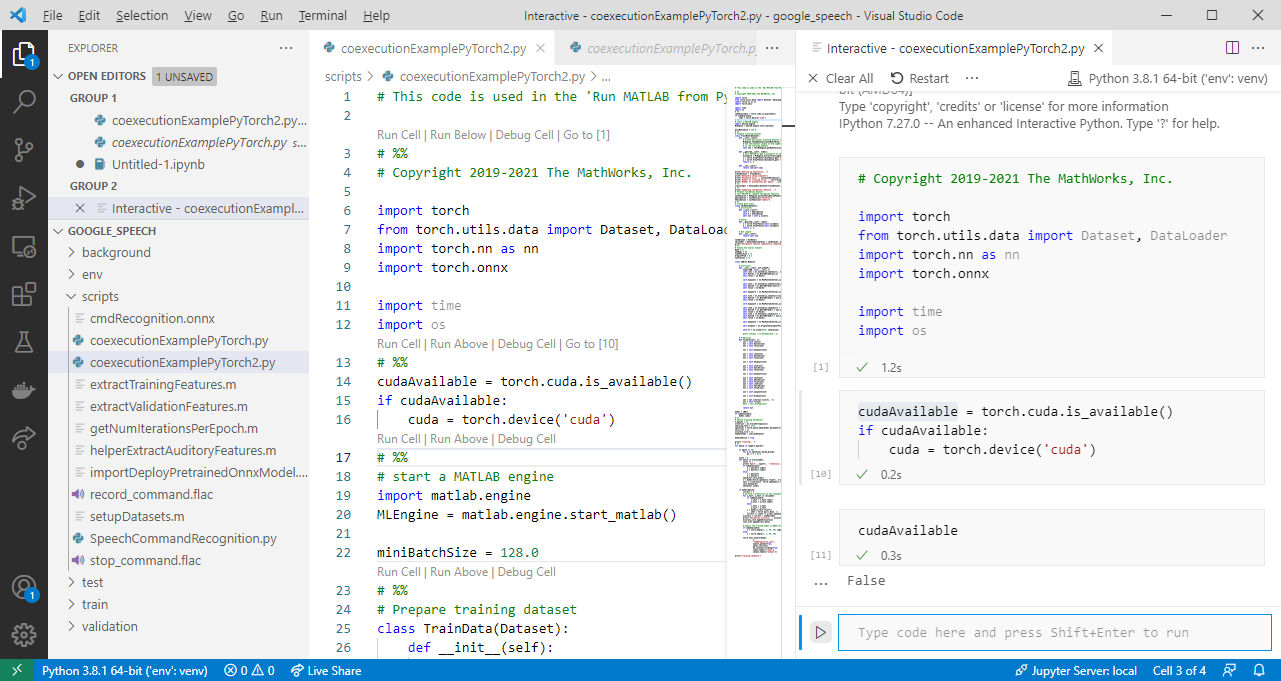Select kernel Python 3.8.1 64-bit picker
The width and height of the screenshot is (1281, 681).
pos(1168,78)
